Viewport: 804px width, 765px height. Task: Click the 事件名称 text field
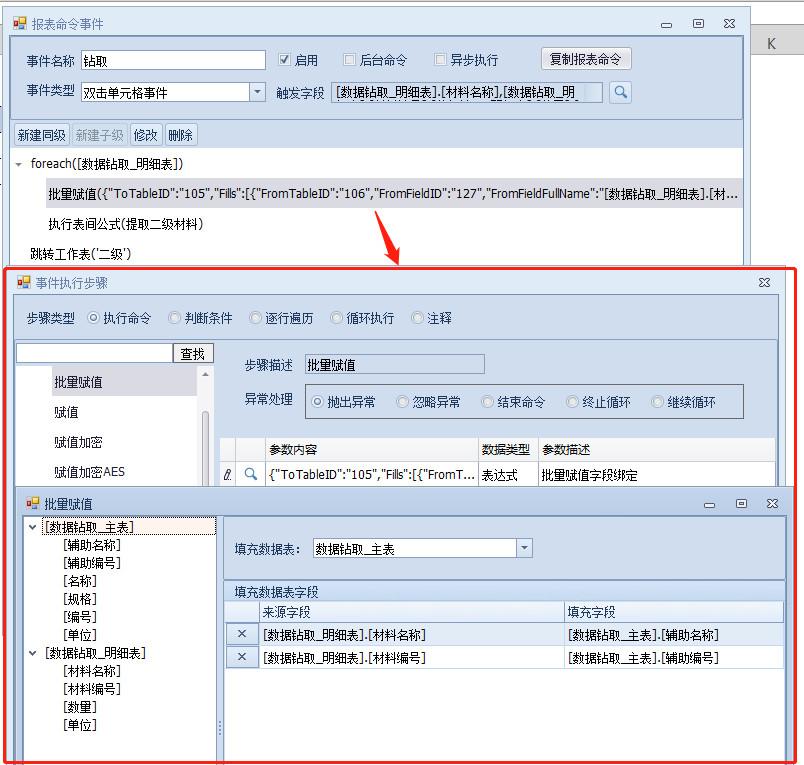pyautogui.click(x=172, y=60)
